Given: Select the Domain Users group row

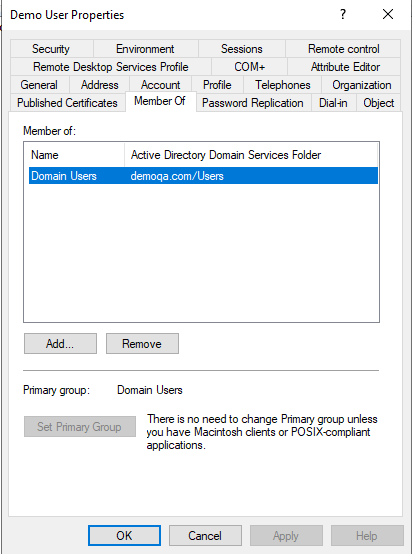Looking at the screenshot, I should 204,176.
